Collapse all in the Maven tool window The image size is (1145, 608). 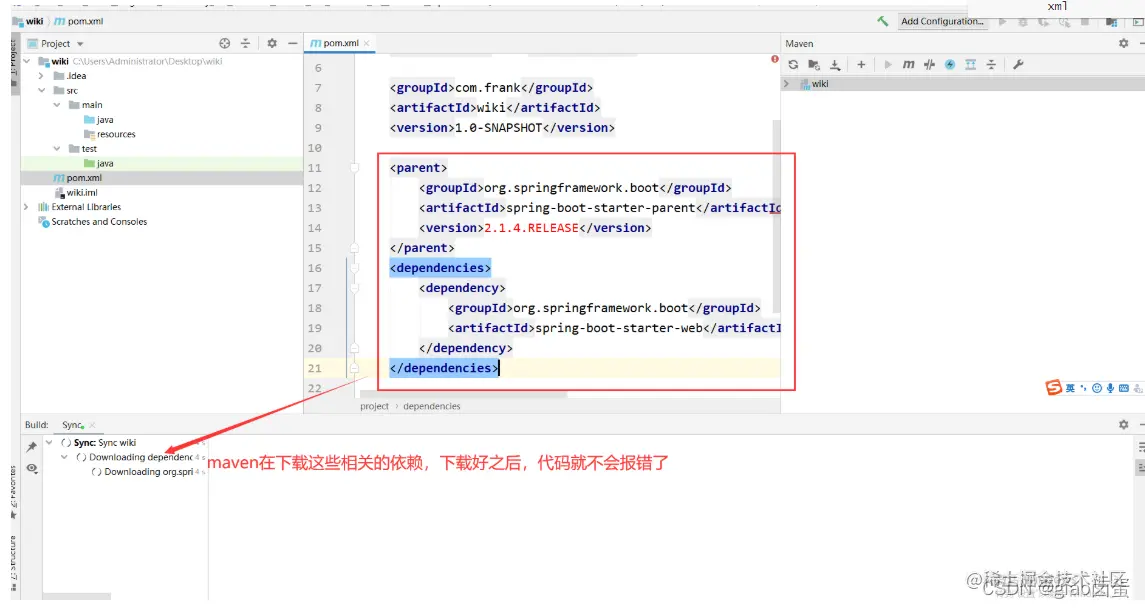(991, 64)
